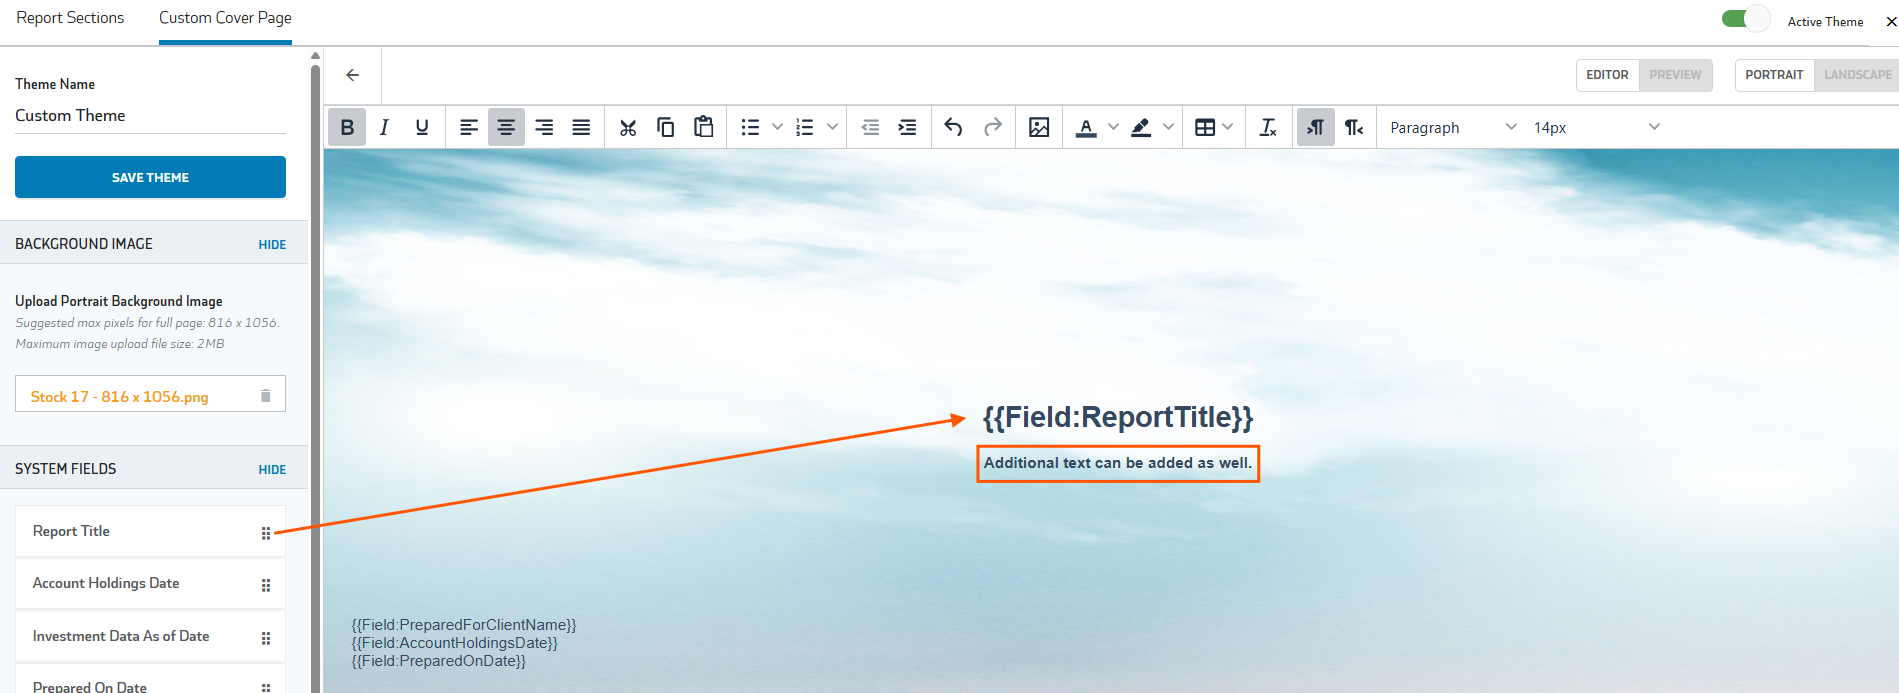Apply text color
Screen dimensions: 1899x693
(x=1086, y=127)
